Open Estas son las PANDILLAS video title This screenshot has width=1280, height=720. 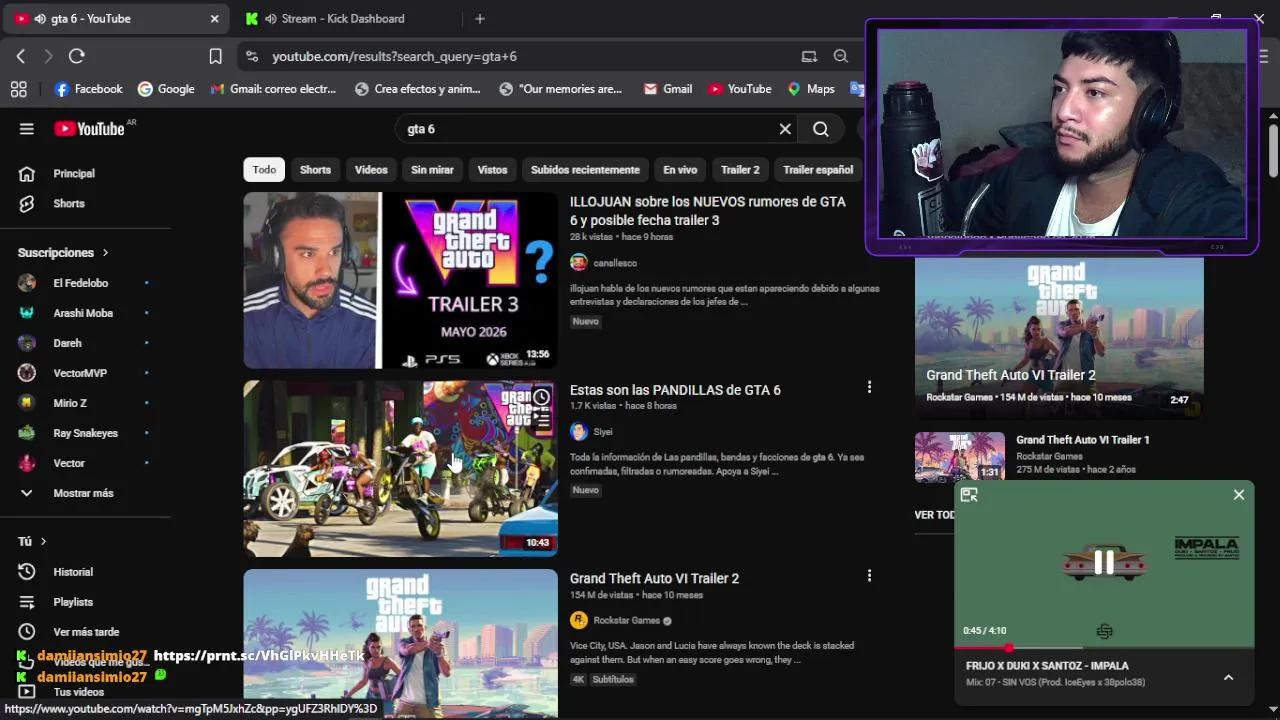(675, 390)
